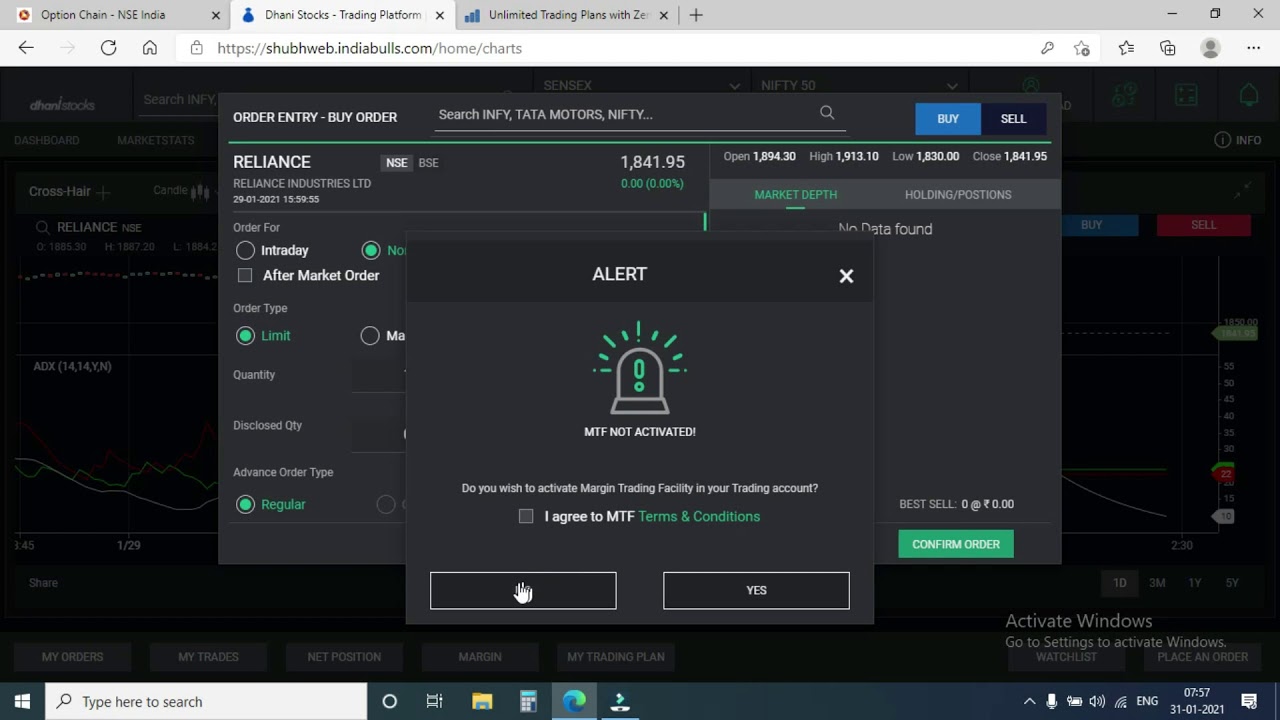Image resolution: width=1280 pixels, height=720 pixels.
Task: Reload the current page
Action: point(108,48)
